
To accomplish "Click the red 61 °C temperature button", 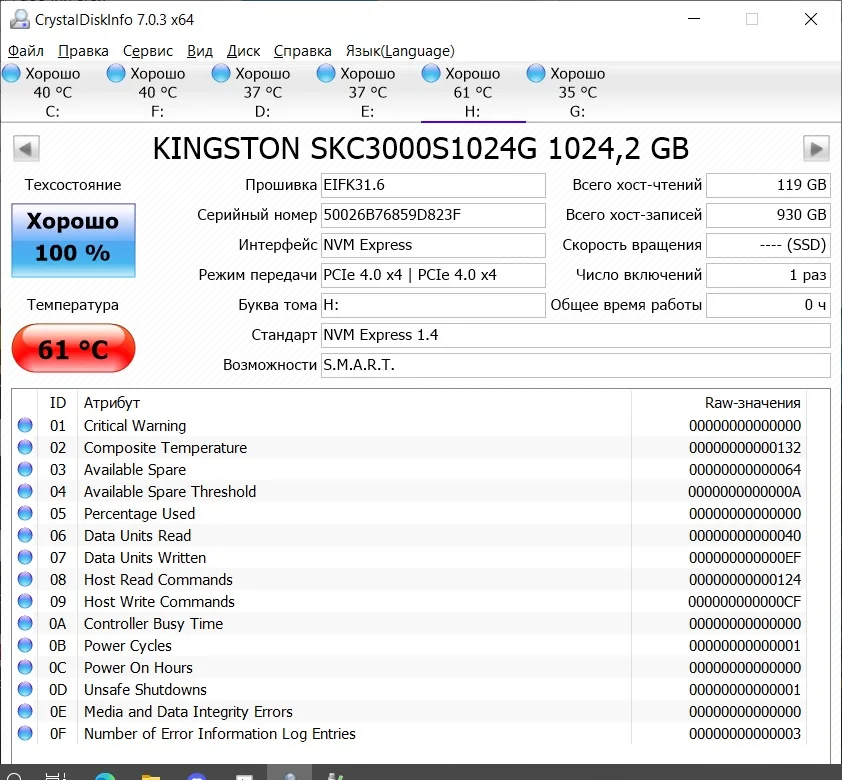I will [74, 348].
